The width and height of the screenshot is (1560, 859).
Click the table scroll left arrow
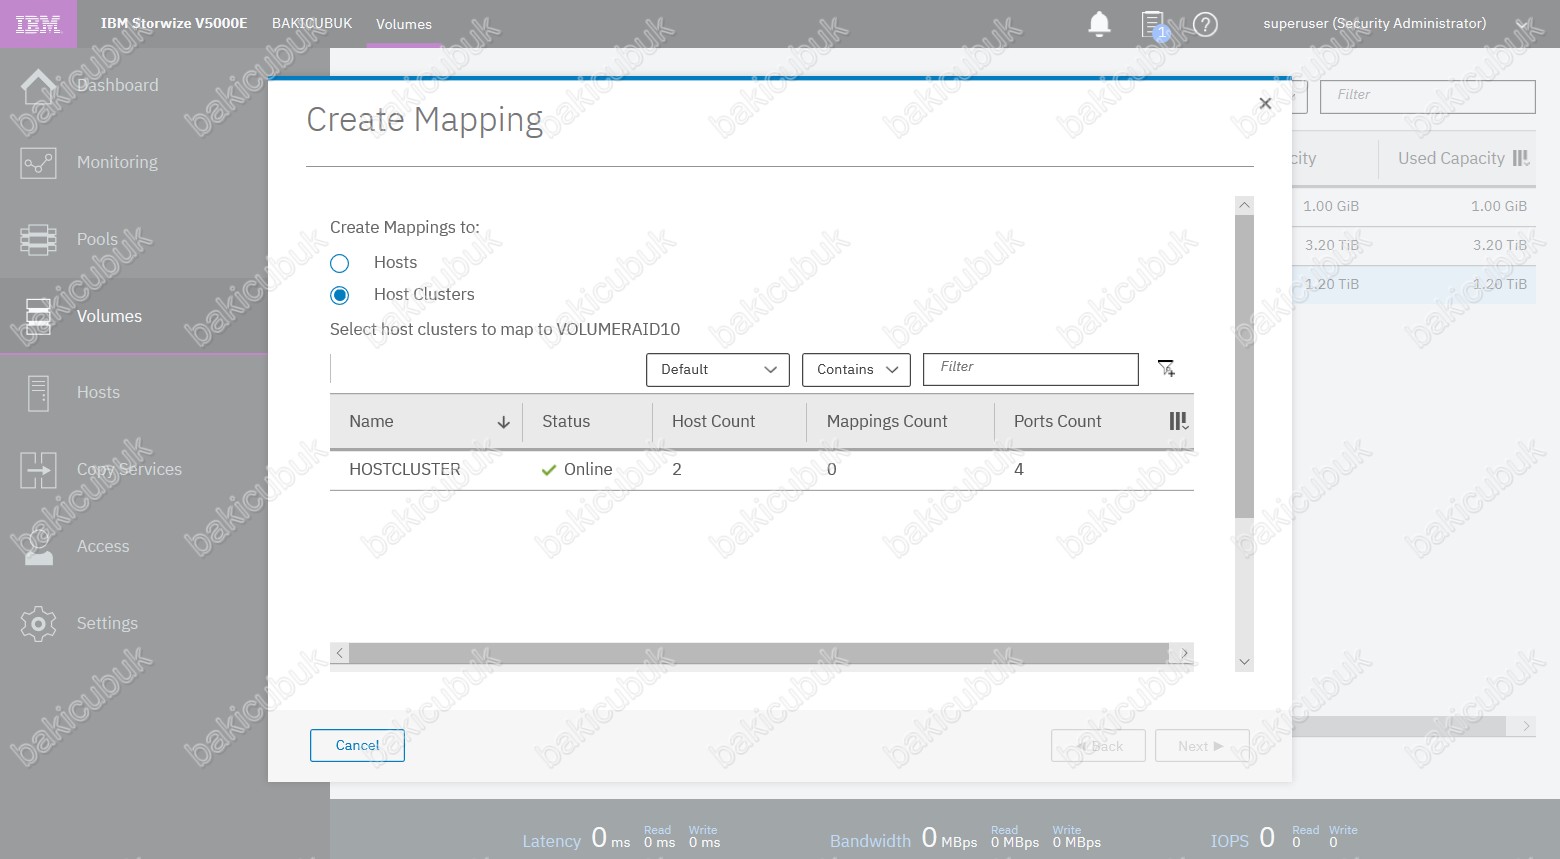coord(340,653)
